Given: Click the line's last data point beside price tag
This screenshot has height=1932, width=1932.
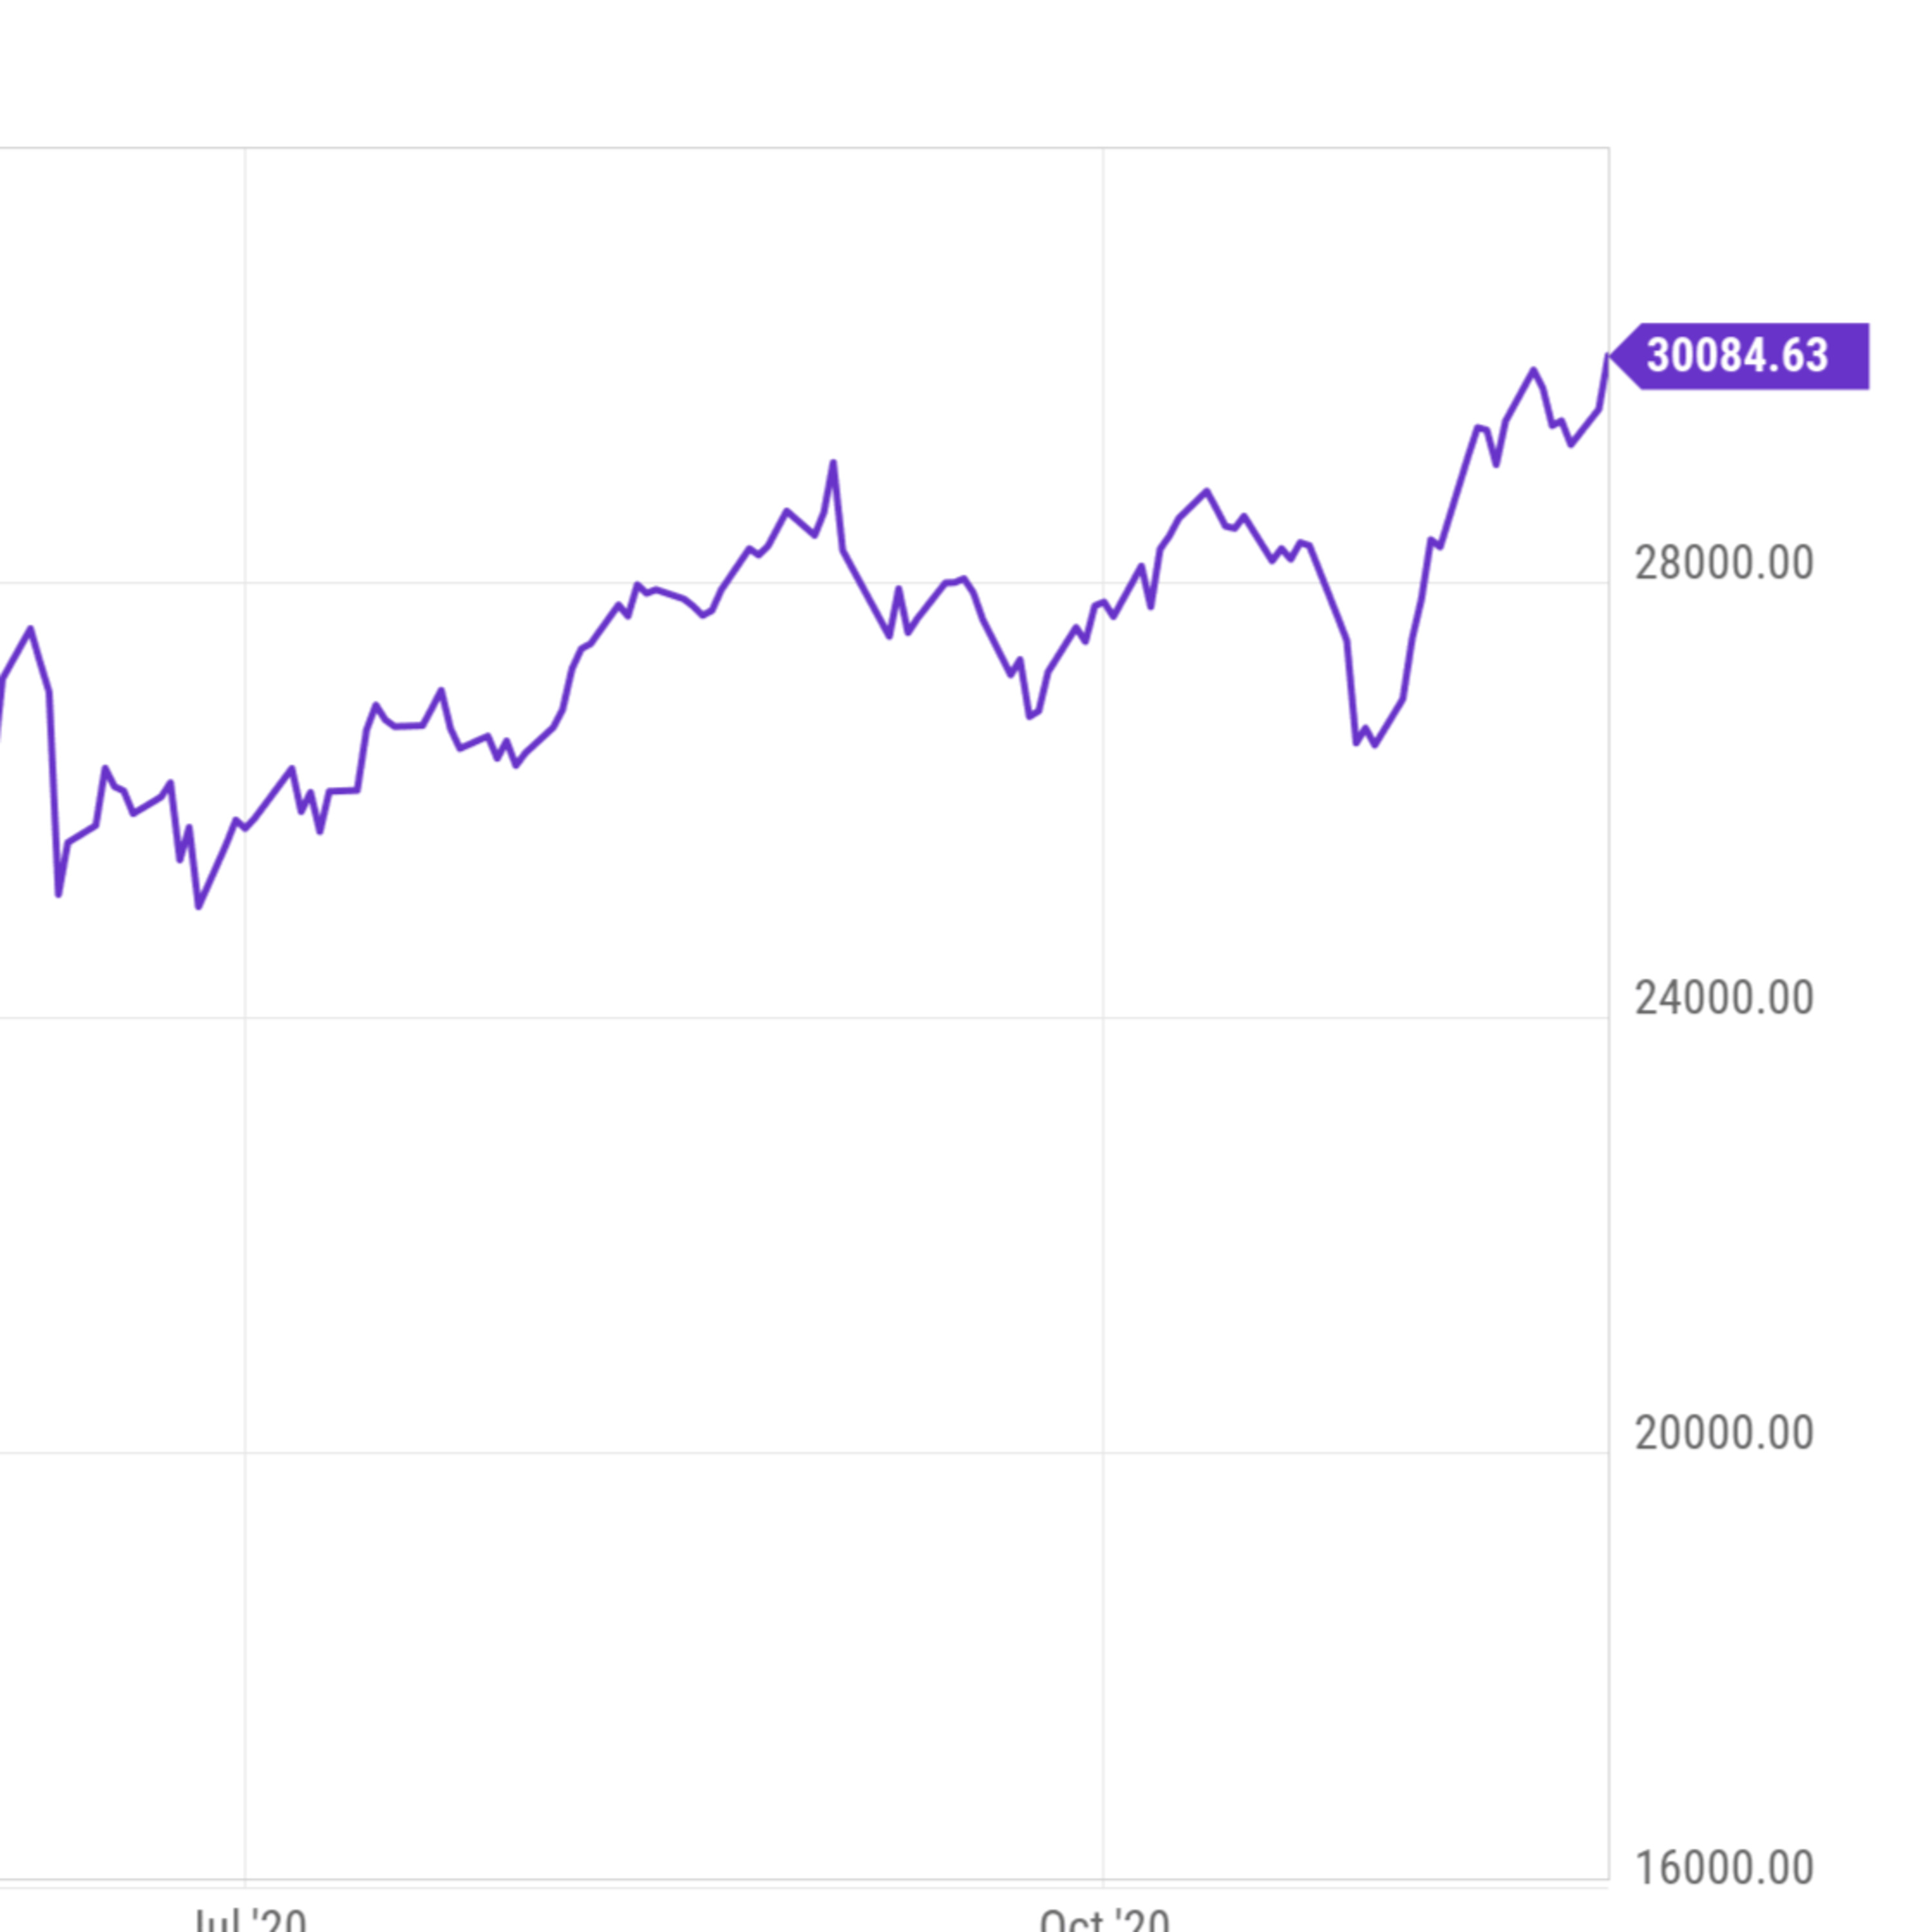Looking at the screenshot, I should (1607, 357).
